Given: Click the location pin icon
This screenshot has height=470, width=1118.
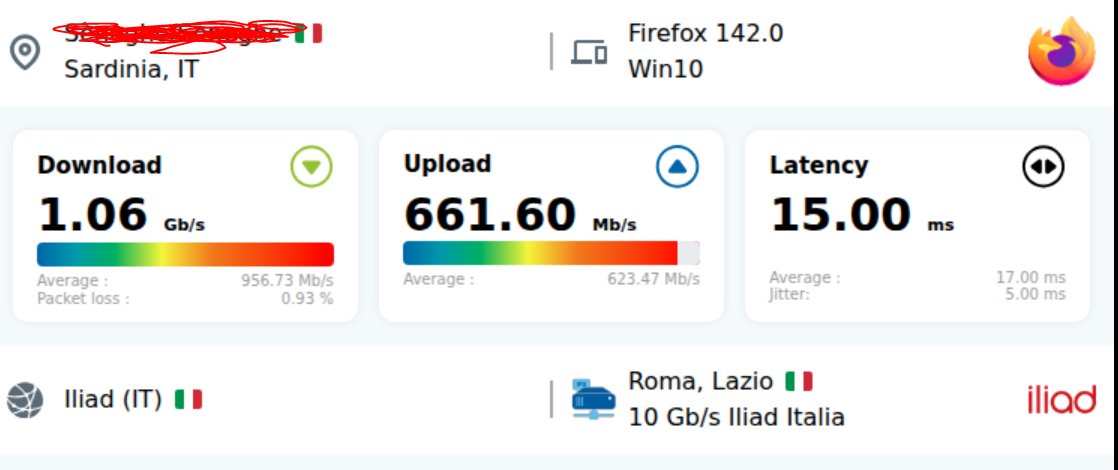Looking at the screenshot, I should click(25, 52).
